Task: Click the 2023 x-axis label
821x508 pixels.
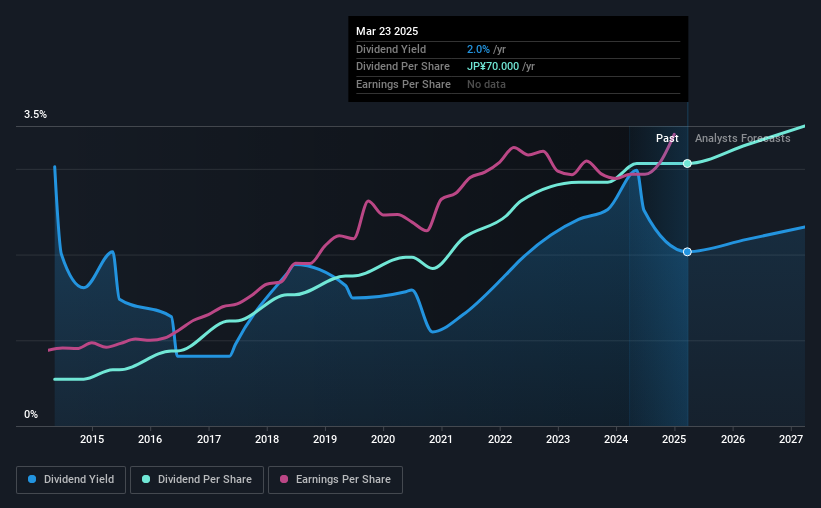Action: pos(558,439)
